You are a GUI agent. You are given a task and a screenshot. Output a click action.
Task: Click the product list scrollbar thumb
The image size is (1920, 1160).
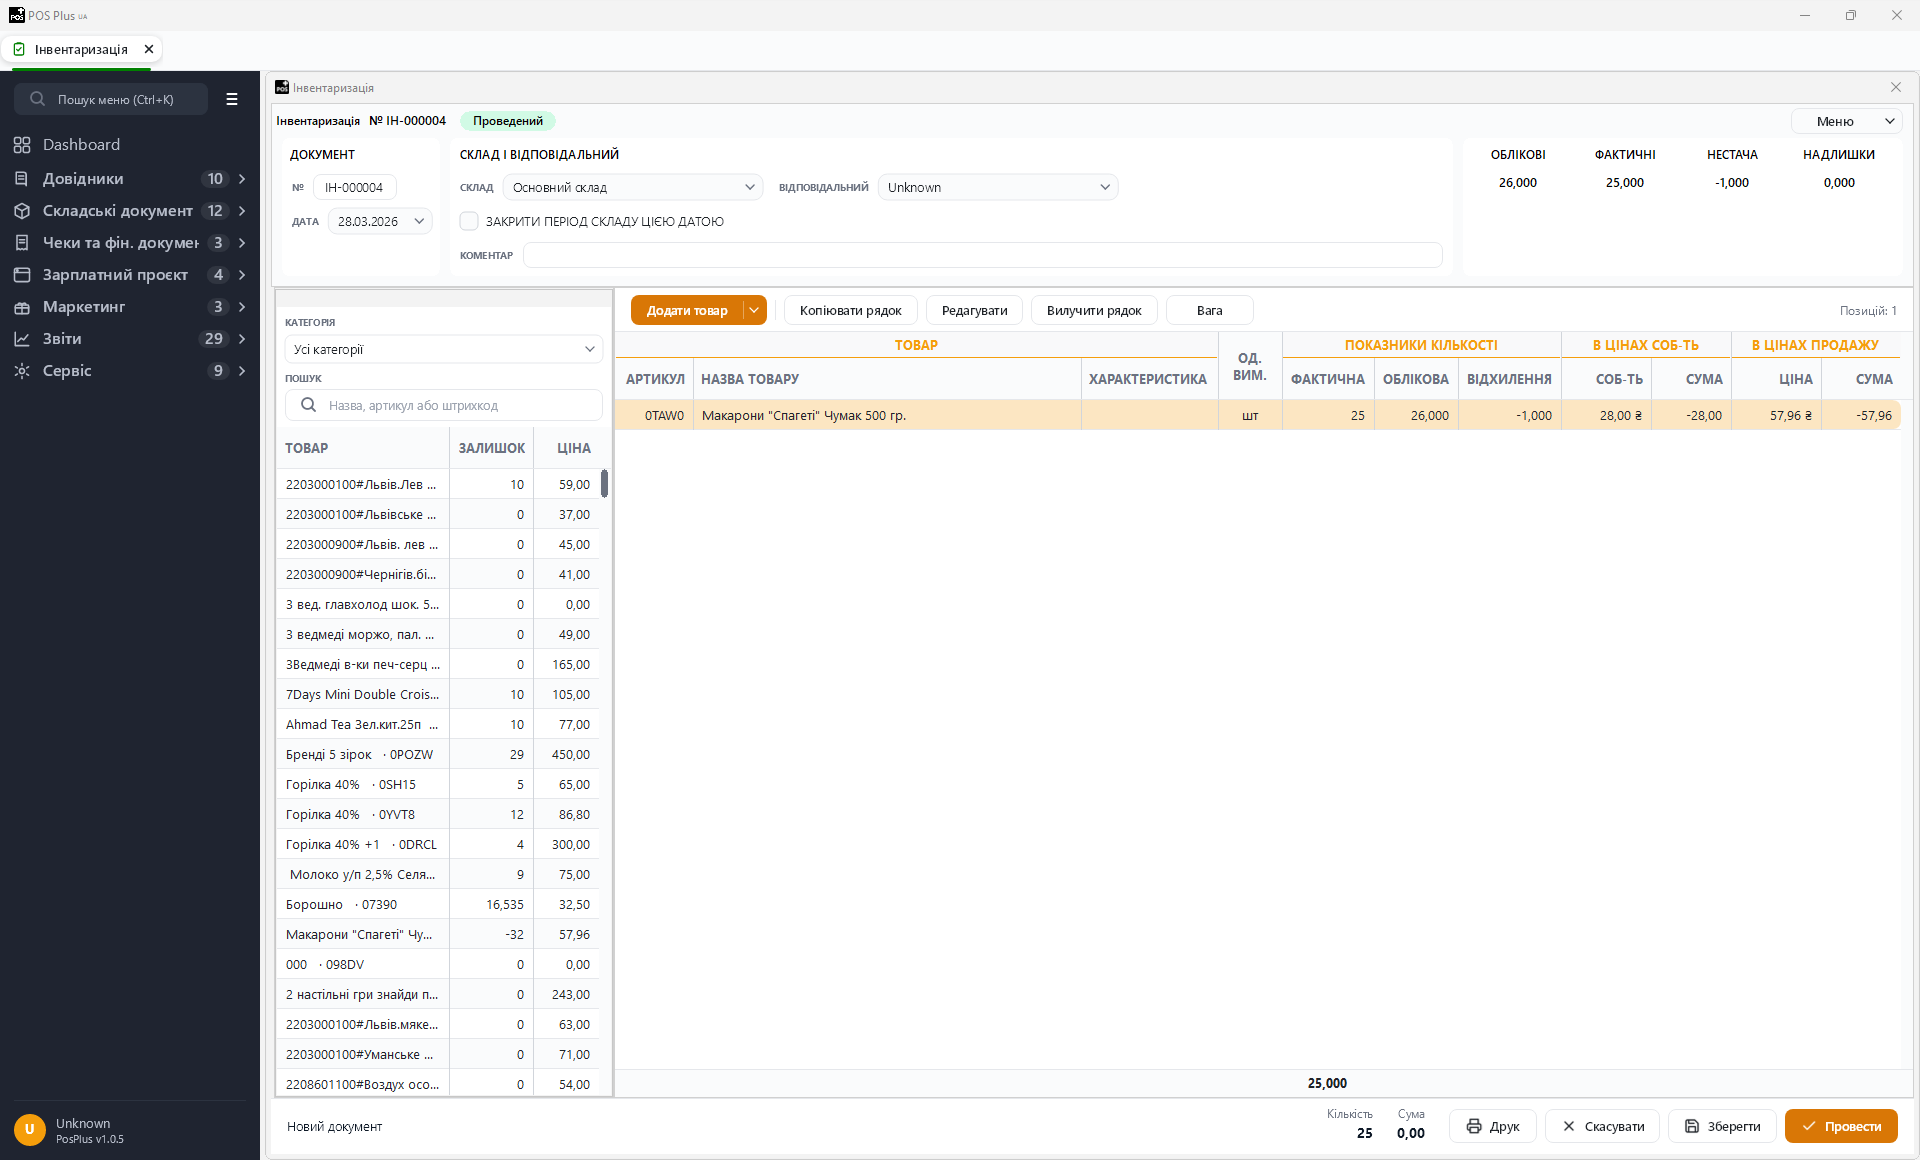click(x=604, y=484)
